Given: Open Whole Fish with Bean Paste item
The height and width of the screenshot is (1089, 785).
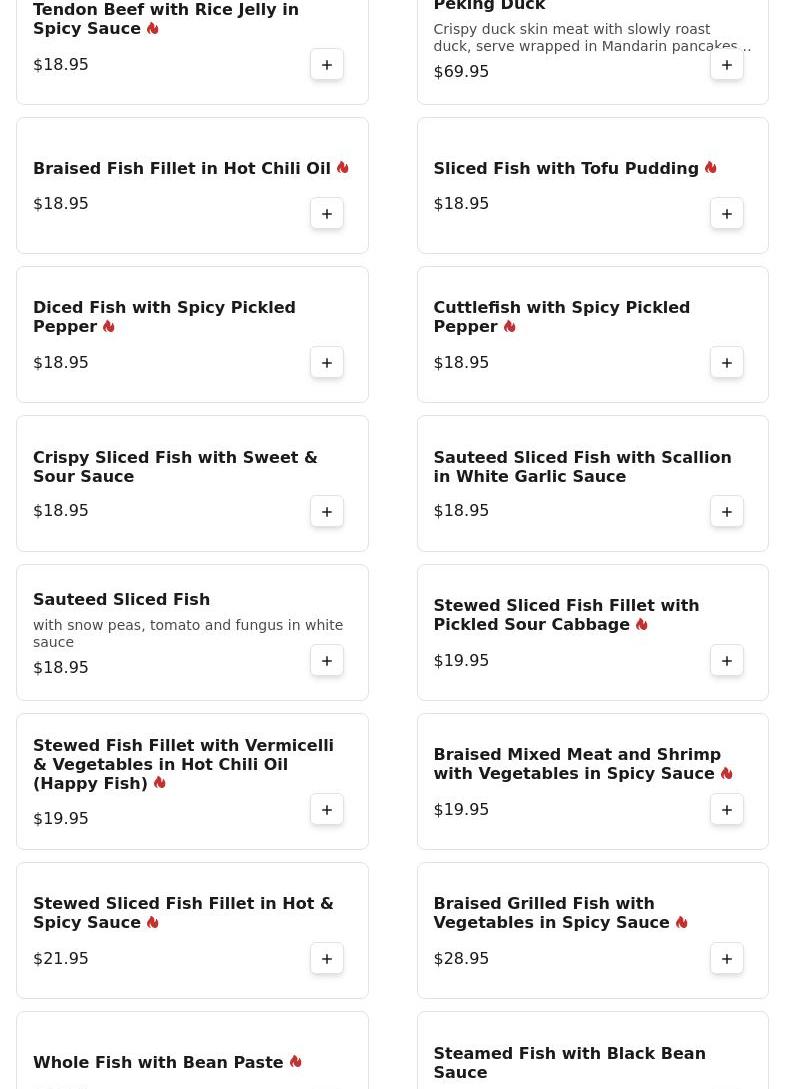Looking at the screenshot, I should pyautogui.click(x=158, y=1062).
